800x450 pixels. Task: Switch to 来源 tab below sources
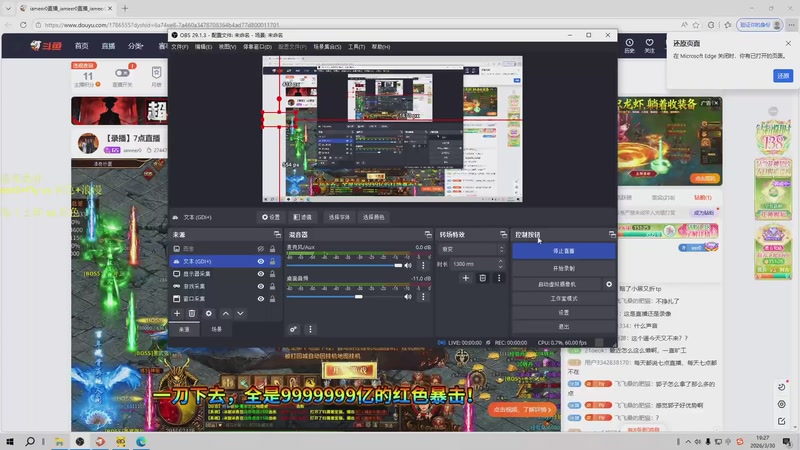coord(184,329)
